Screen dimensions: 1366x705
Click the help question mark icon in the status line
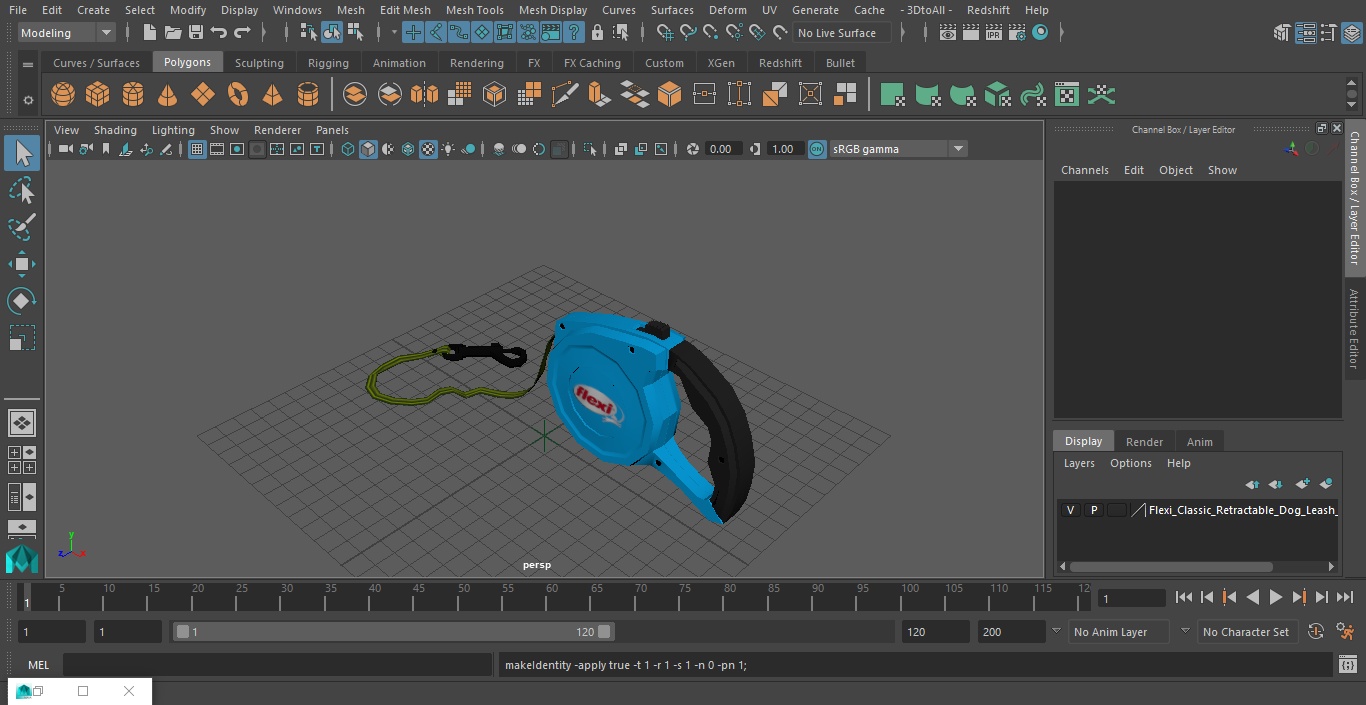574,33
